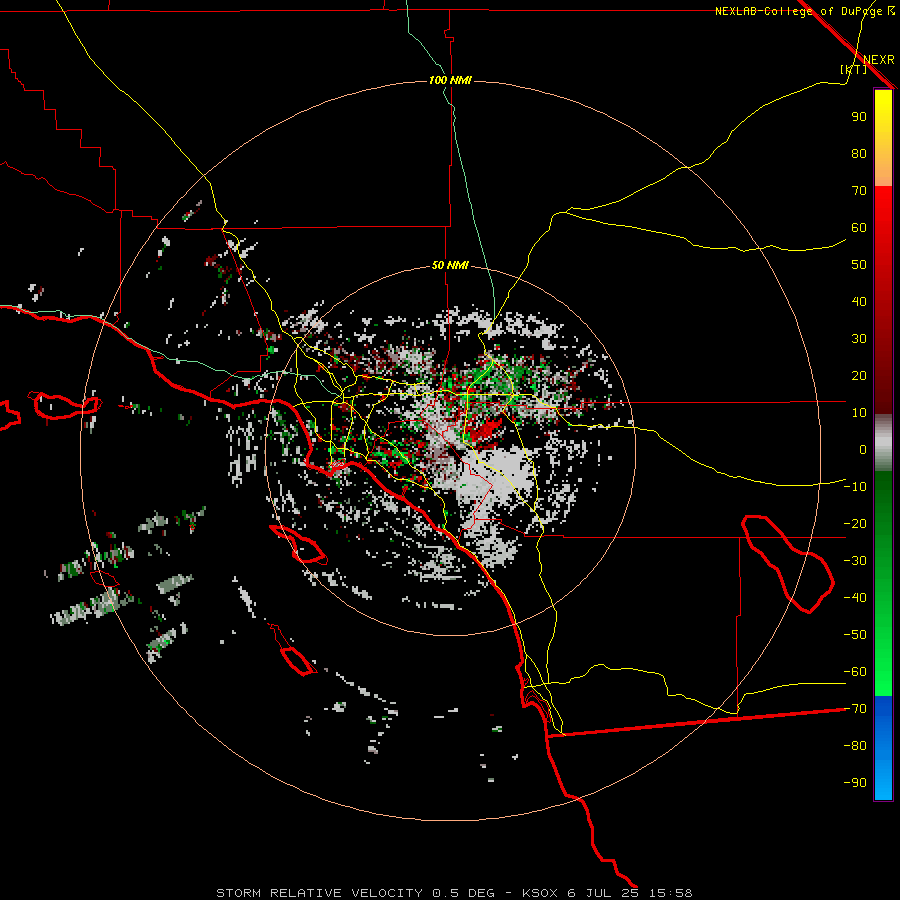The height and width of the screenshot is (900, 900).
Task: Click the '[KT]' units label
Action: 854,69
